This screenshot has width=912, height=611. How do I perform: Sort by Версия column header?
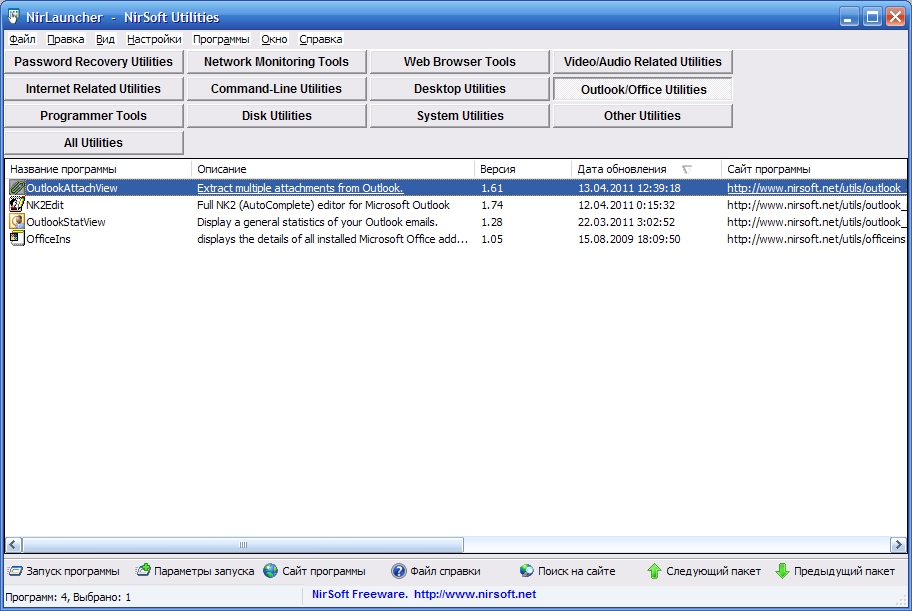523,169
